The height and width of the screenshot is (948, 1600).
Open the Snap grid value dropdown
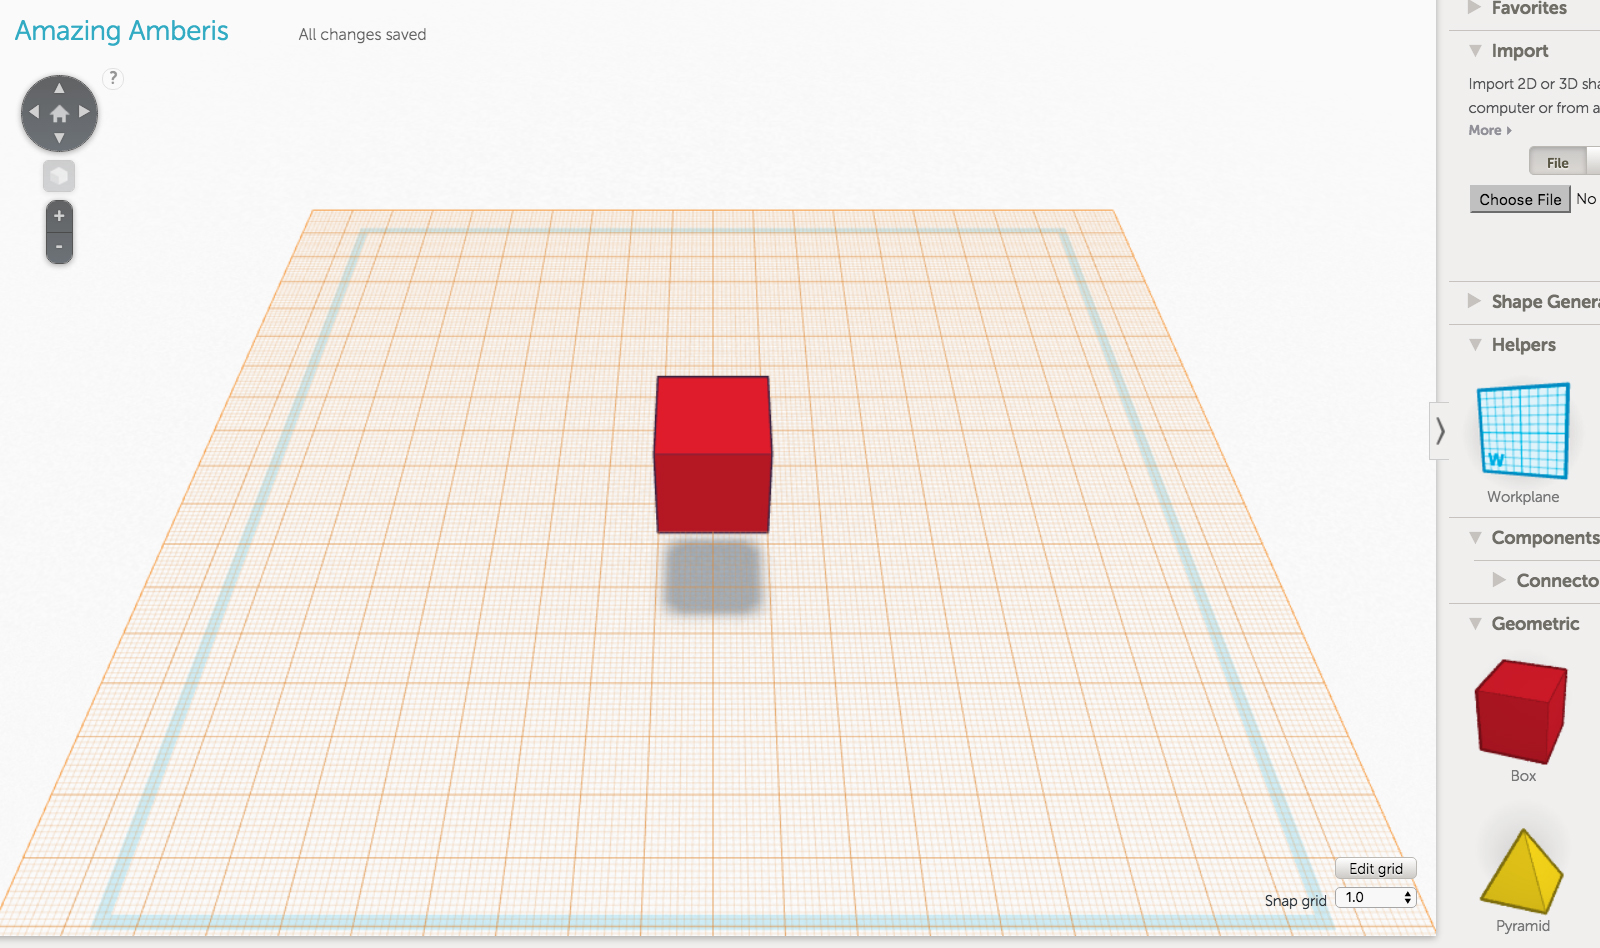tap(1376, 897)
